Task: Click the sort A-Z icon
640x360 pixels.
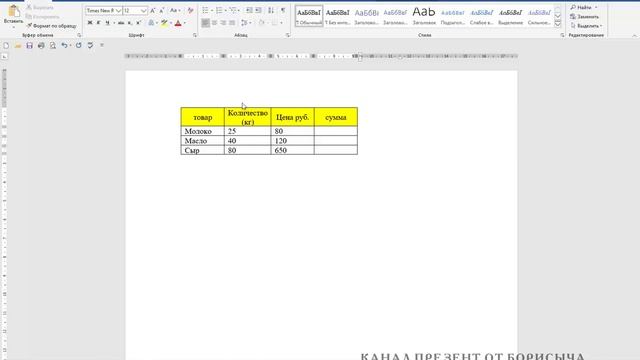Action: pyautogui.click(x=271, y=10)
